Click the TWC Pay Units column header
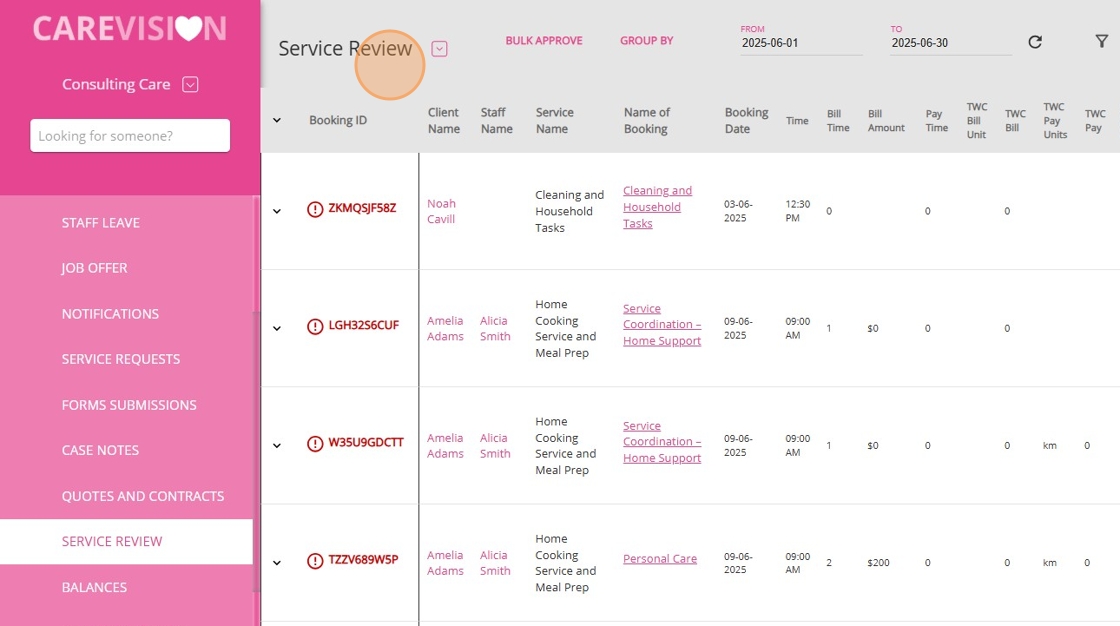This screenshot has height=626, width=1120. [x=1054, y=121]
